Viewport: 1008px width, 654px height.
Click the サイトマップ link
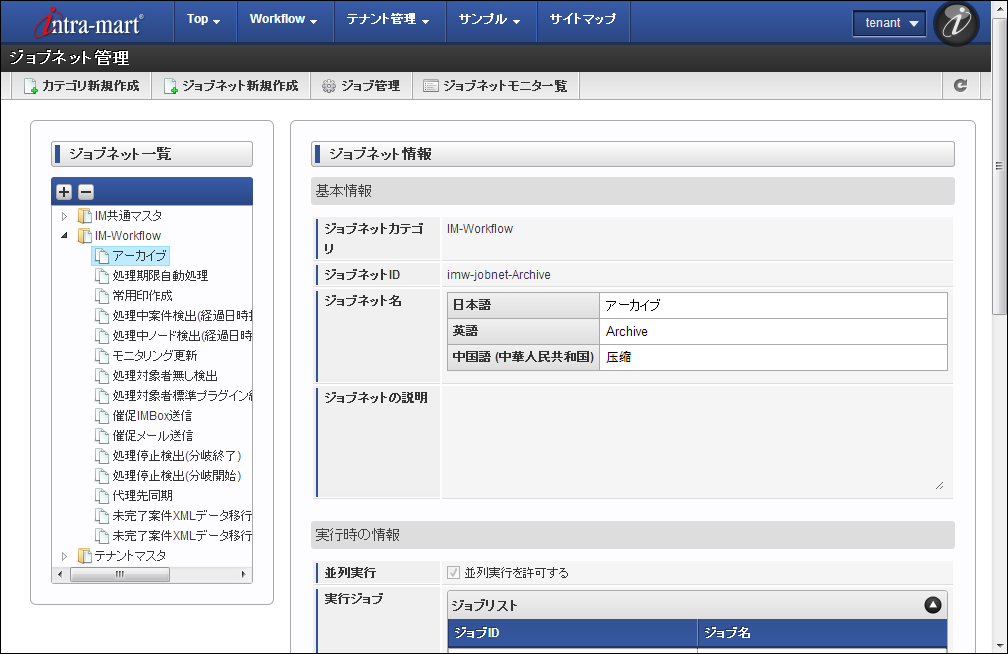coord(582,19)
